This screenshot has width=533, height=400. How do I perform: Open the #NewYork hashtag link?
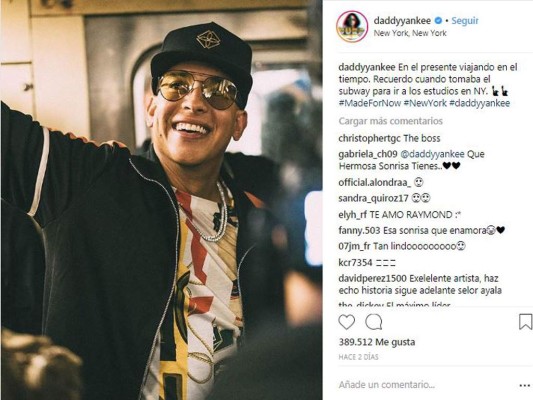(425, 103)
